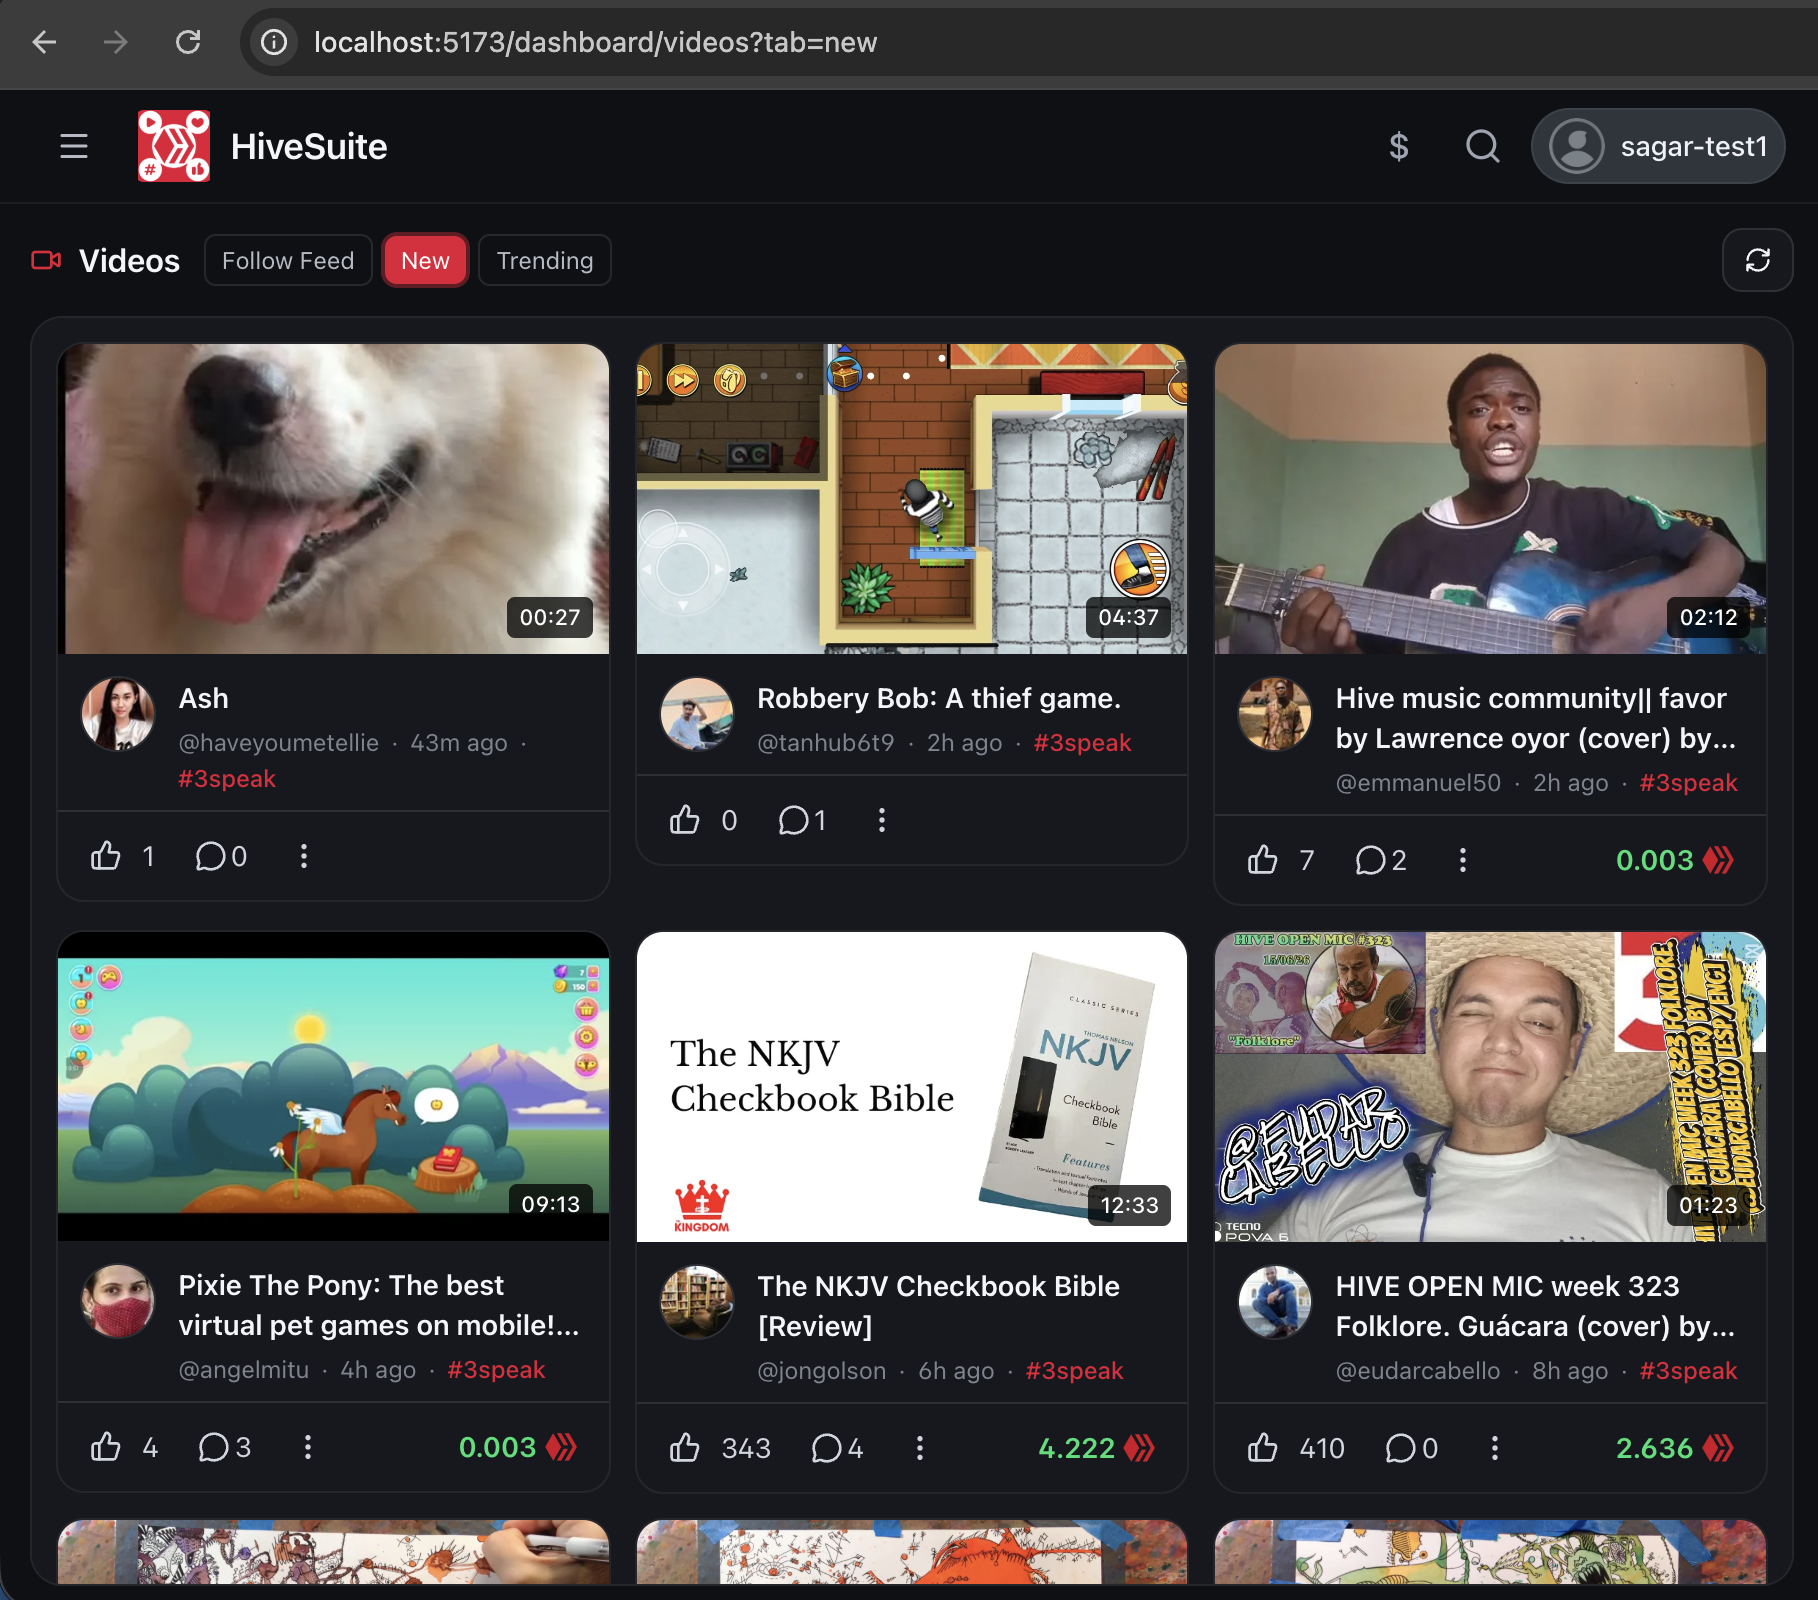
Task: Click the browser address bar URL
Action: pos(595,42)
